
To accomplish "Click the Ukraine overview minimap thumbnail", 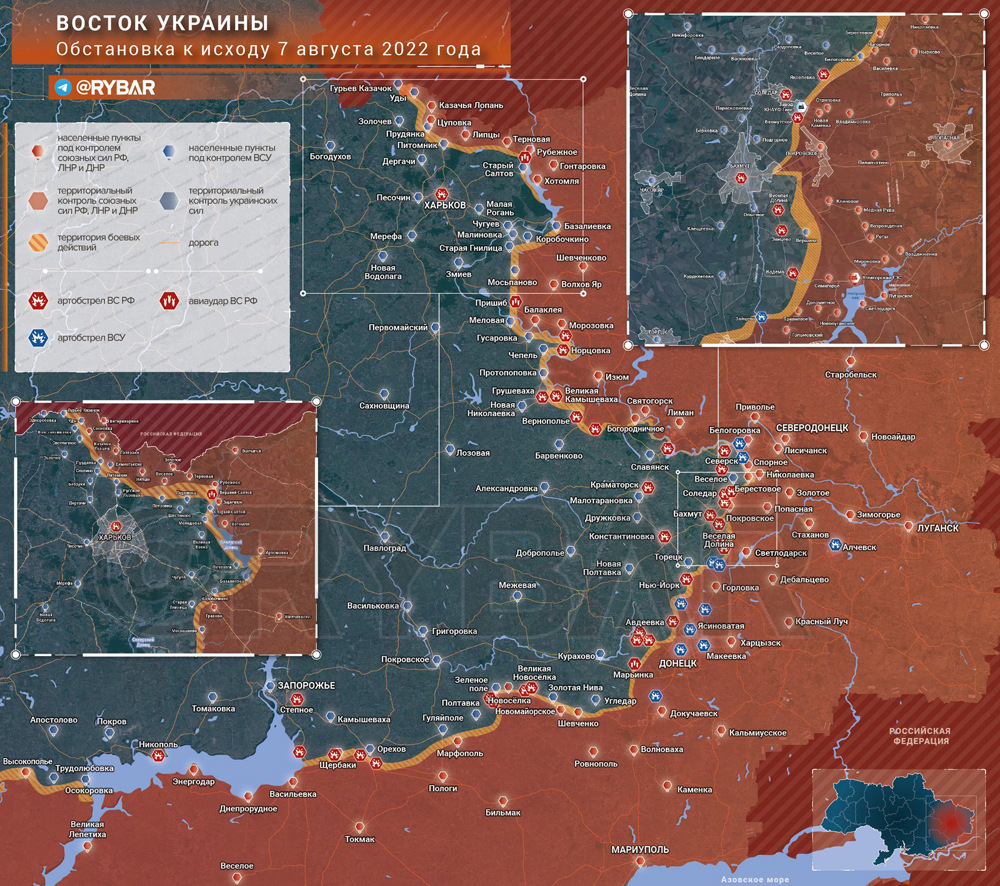I will [899, 820].
